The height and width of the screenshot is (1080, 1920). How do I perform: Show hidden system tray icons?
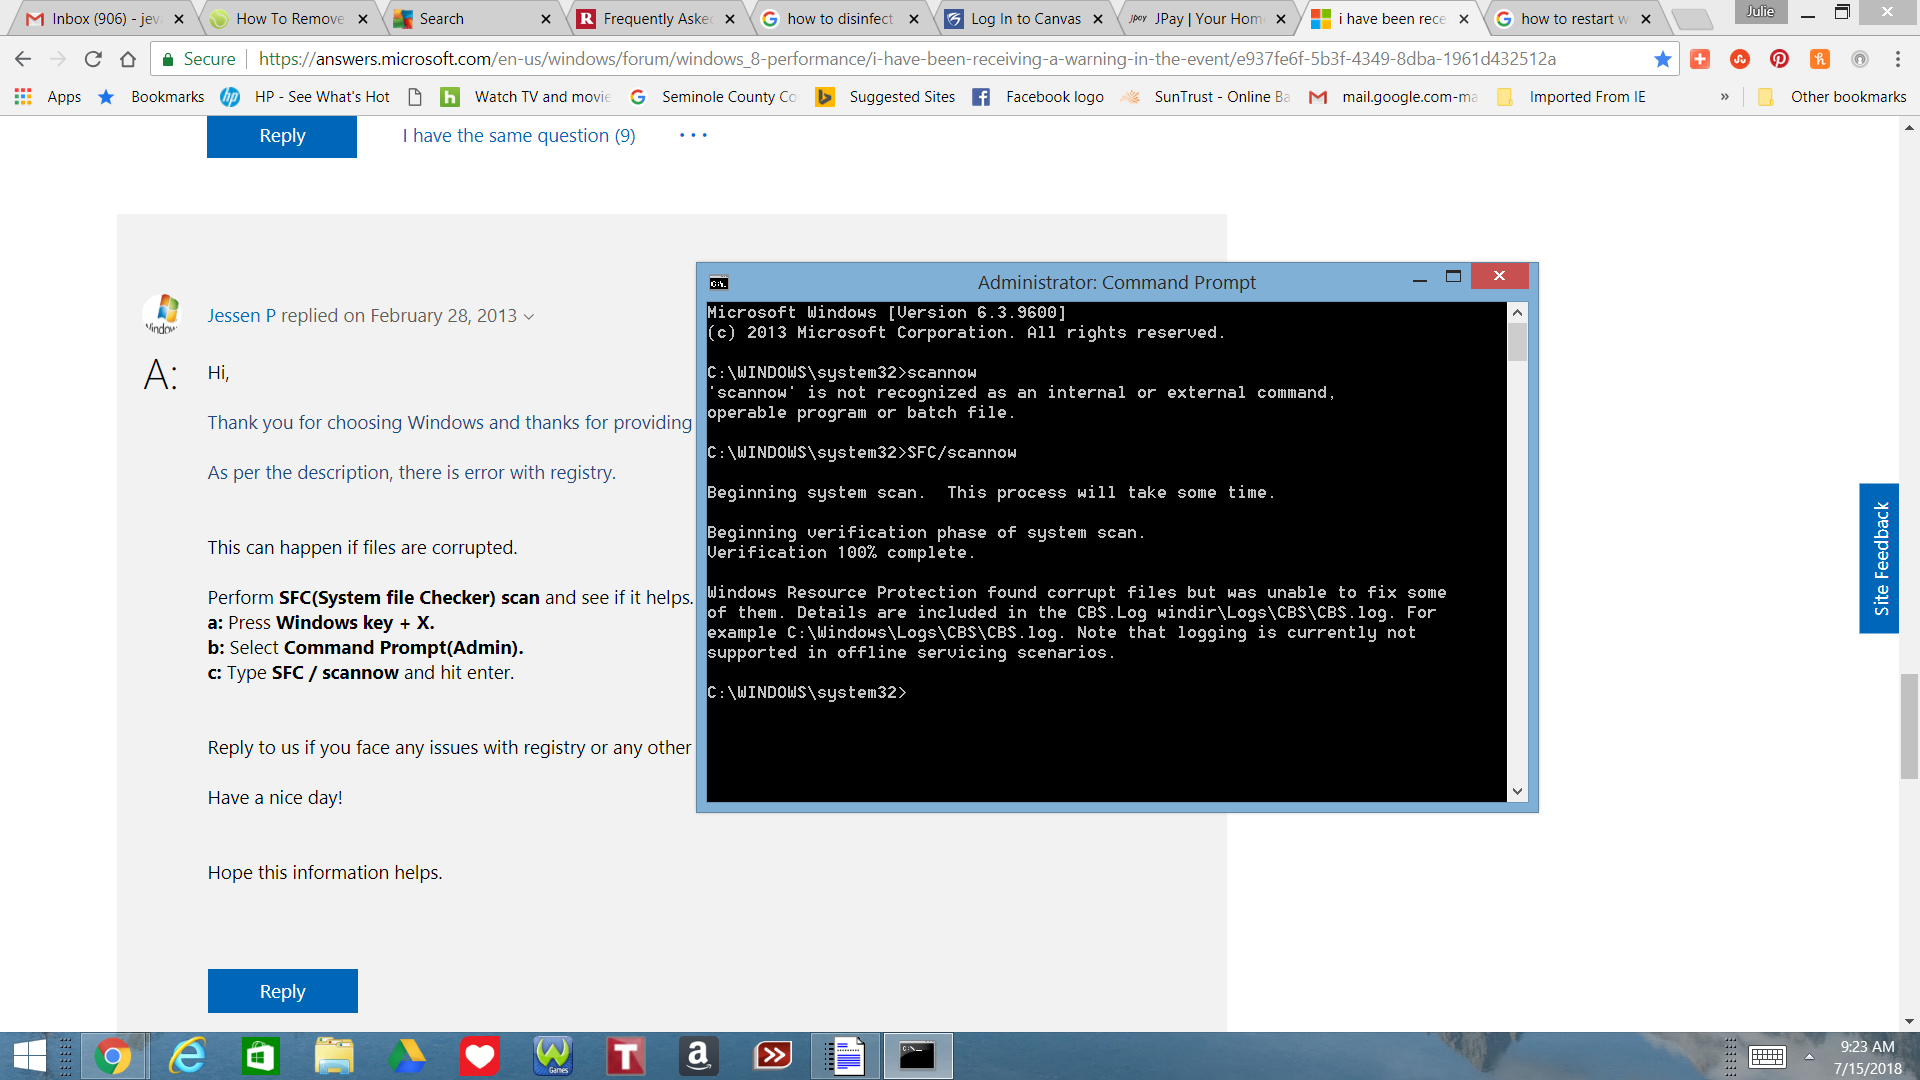(1809, 1057)
